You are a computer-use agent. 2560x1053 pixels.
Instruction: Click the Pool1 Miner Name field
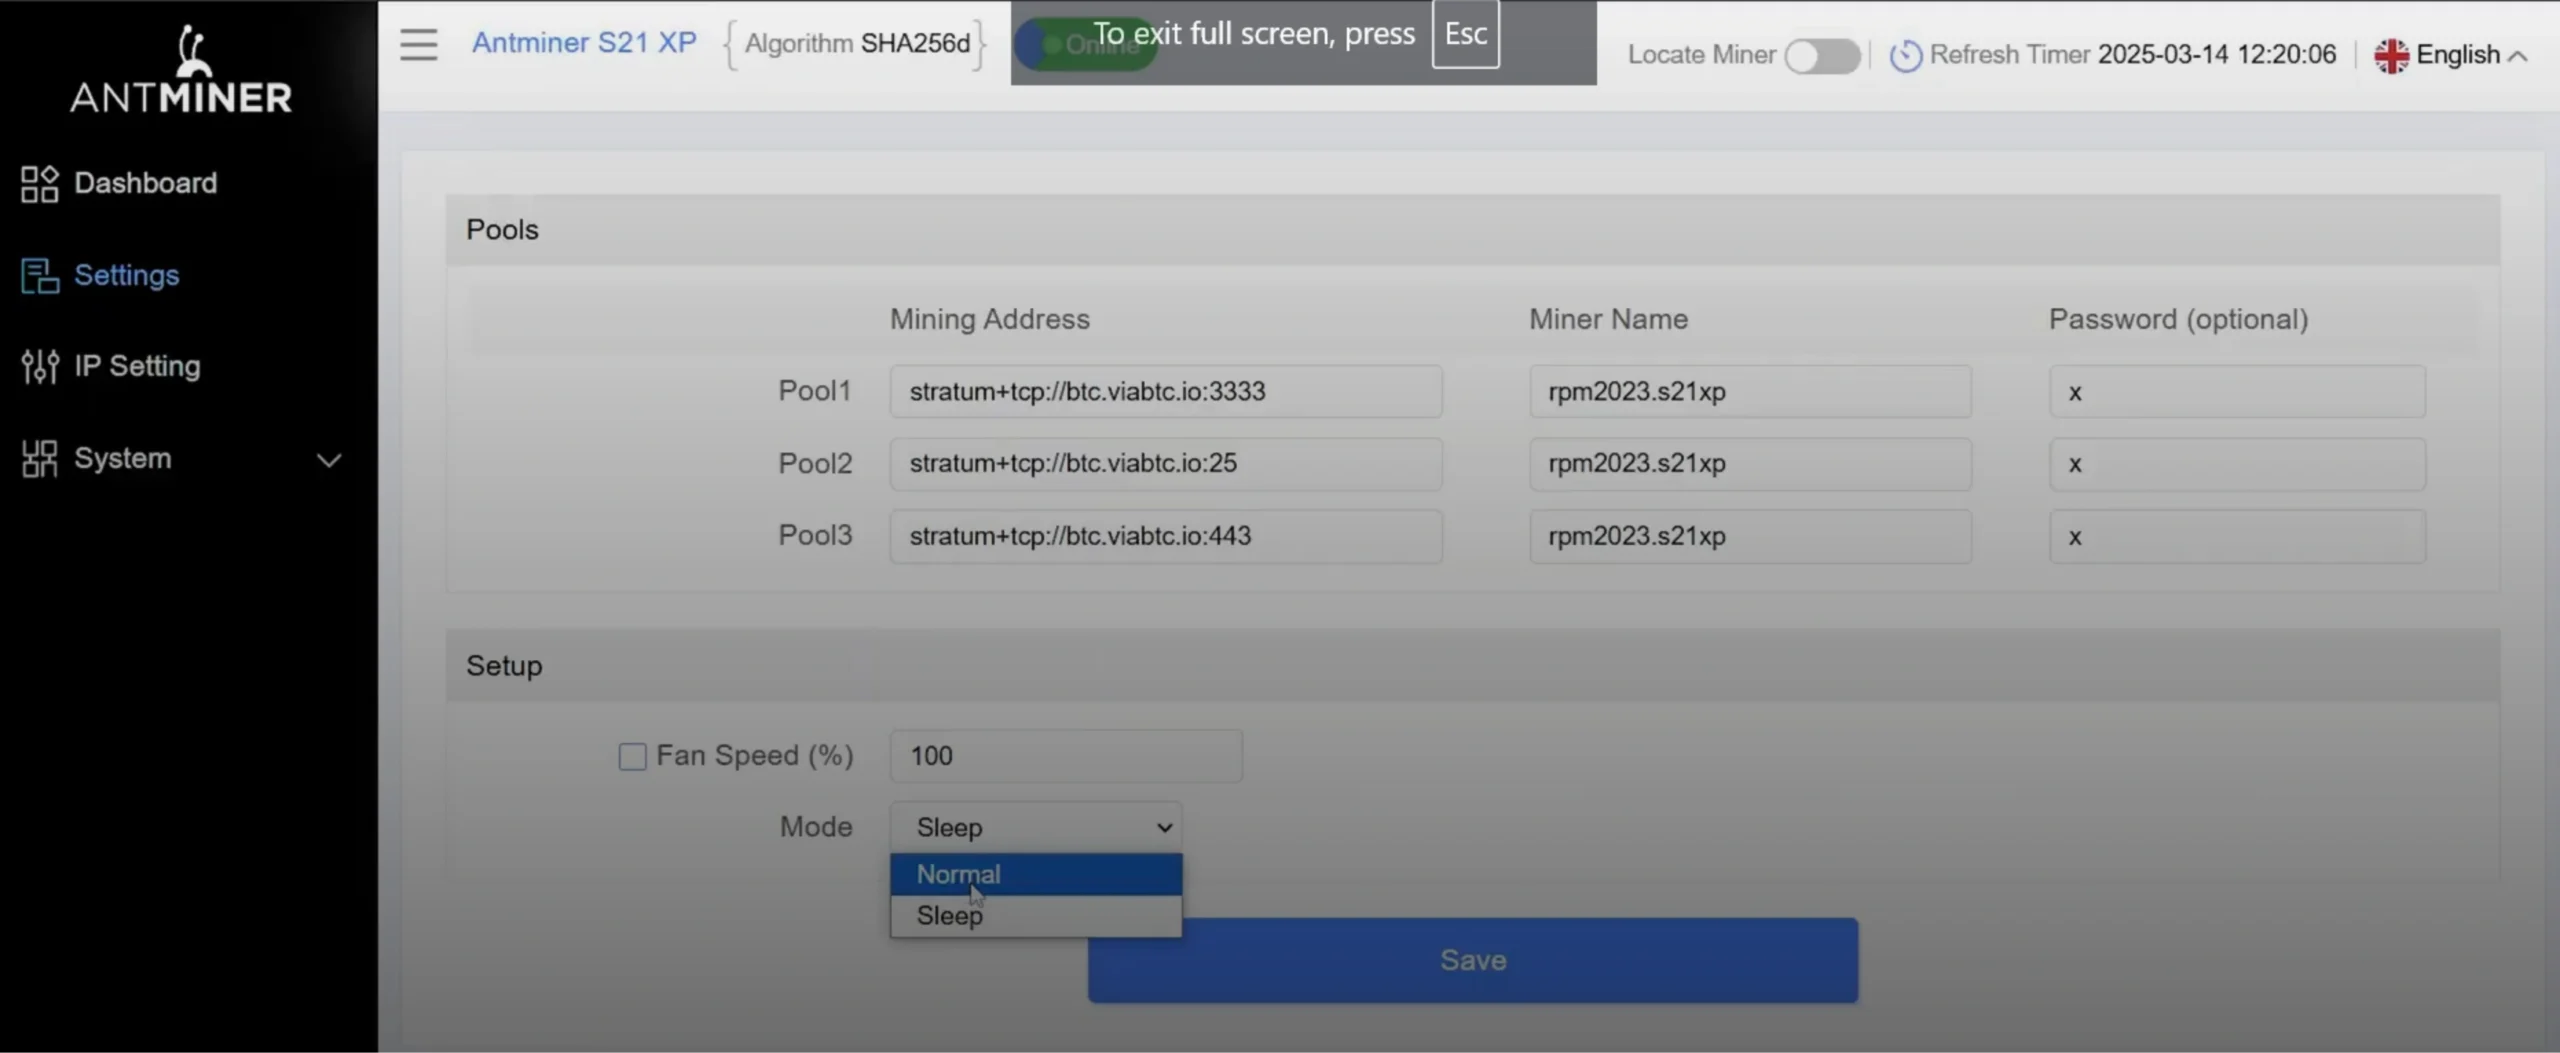[1750, 391]
